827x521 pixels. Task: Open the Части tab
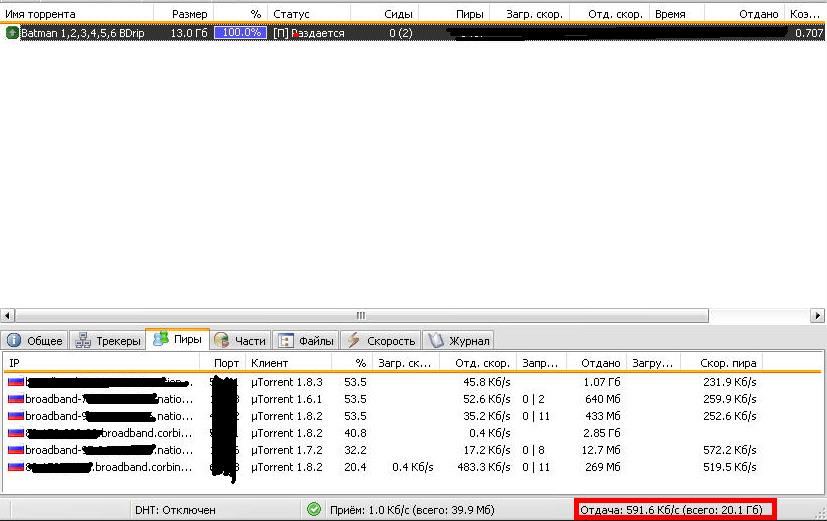(x=241, y=341)
